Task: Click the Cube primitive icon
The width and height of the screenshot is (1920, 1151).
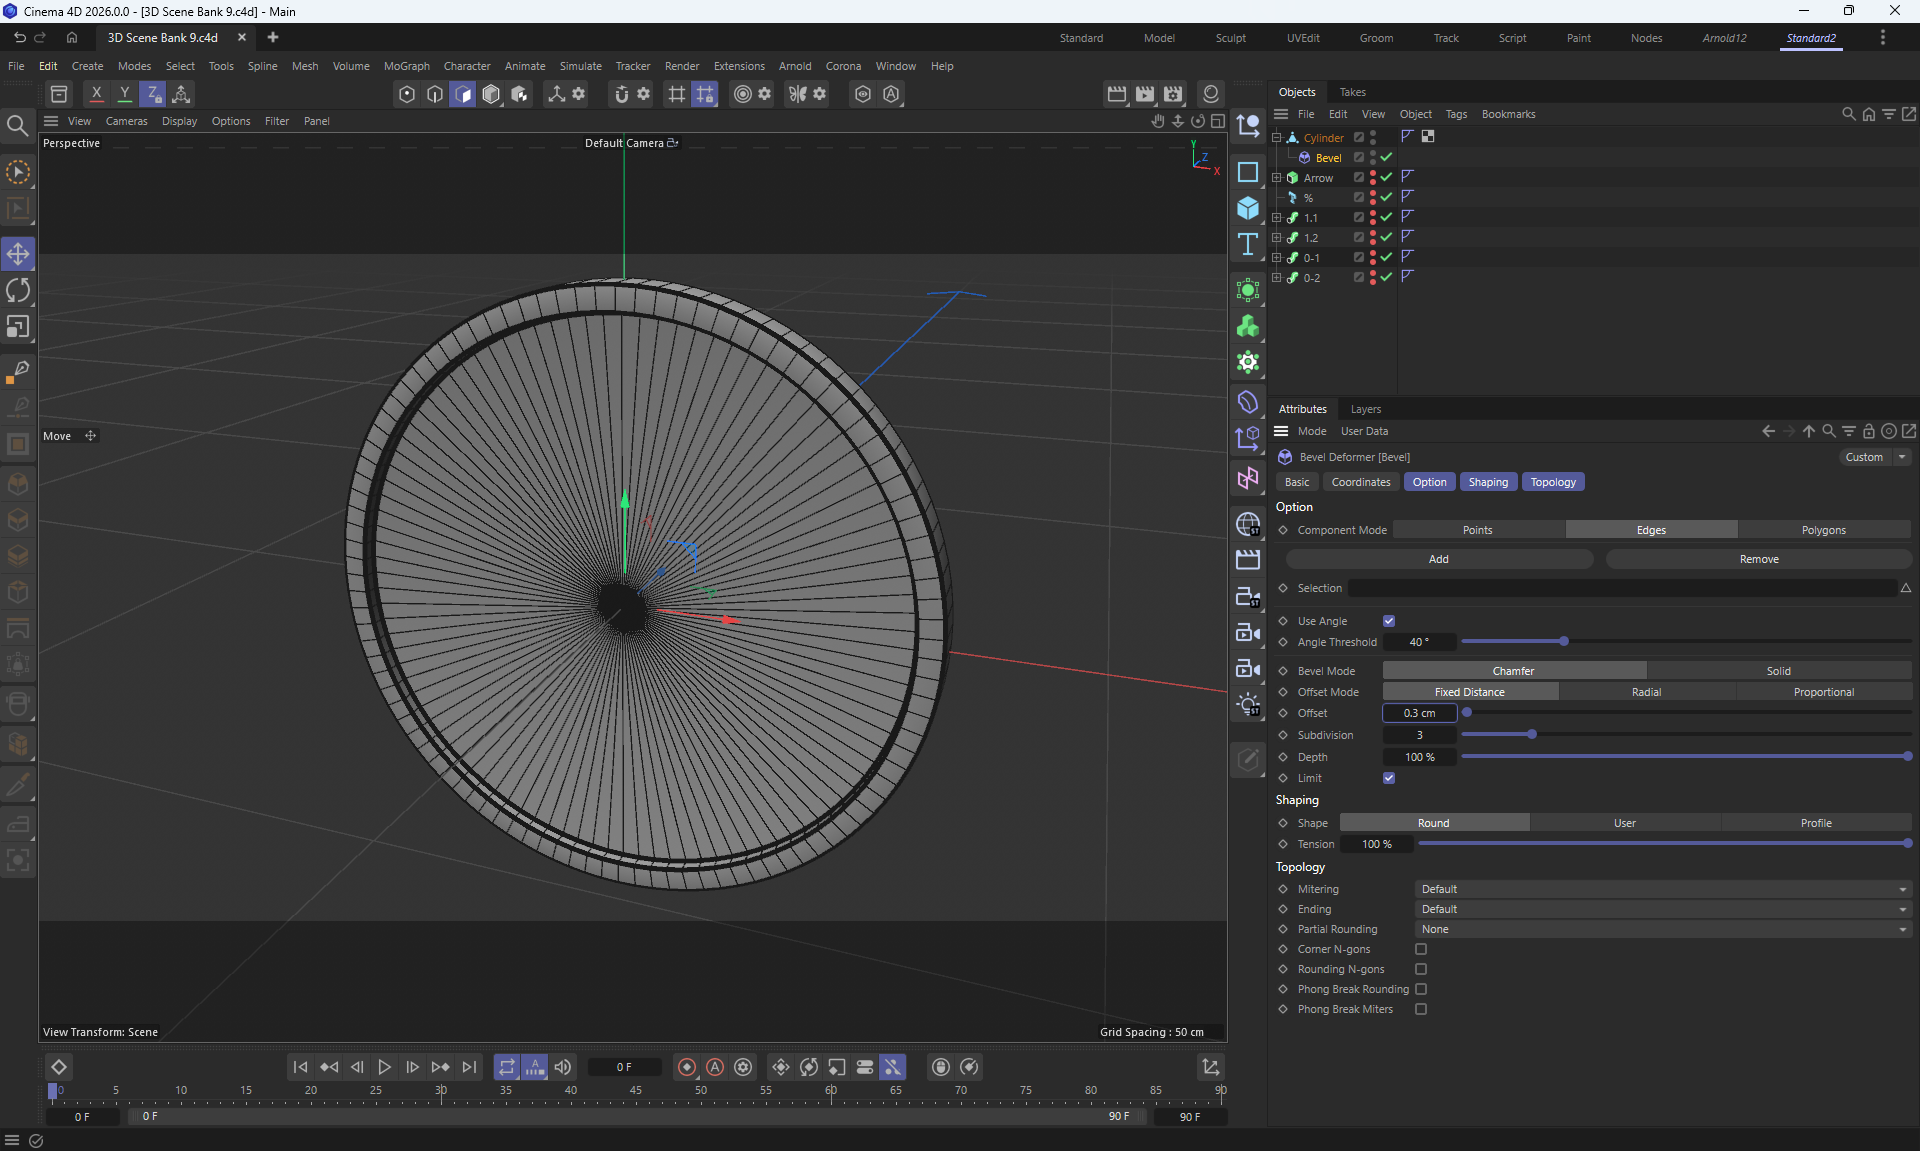Action: point(1248,208)
